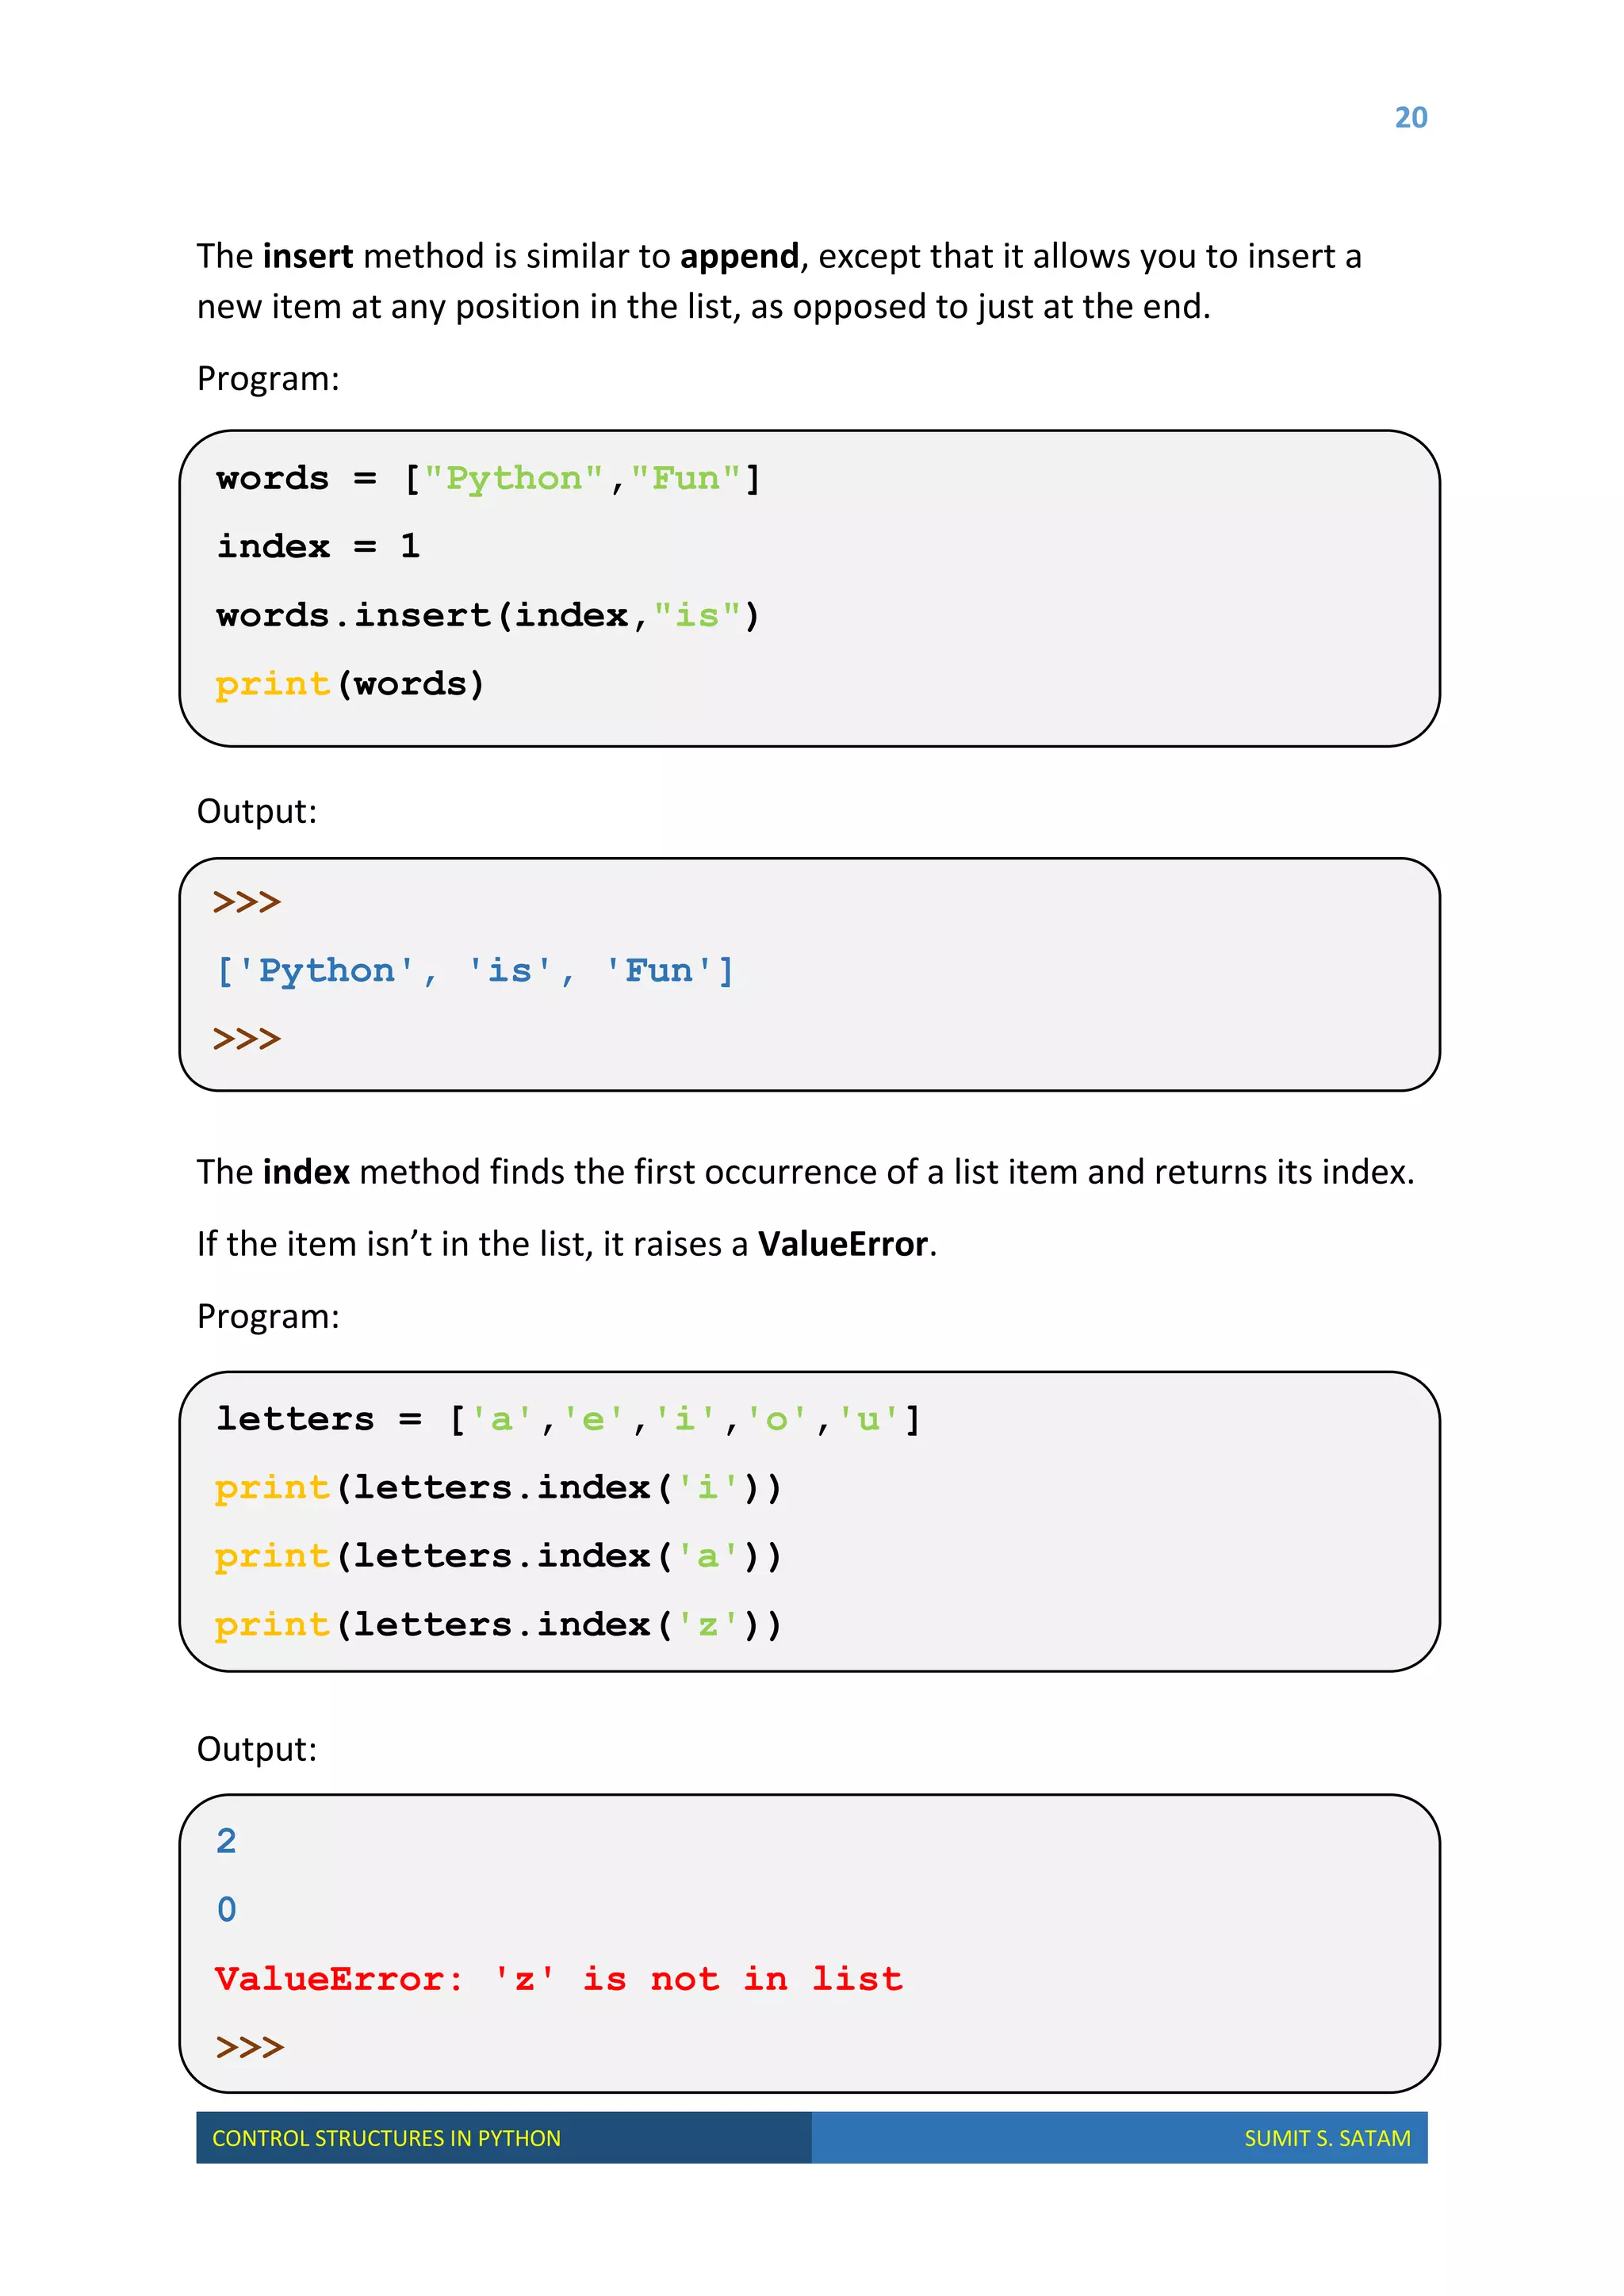Click the bold word 'insert' in first paragraph
This screenshot has width=1624, height=2296.
[x=307, y=257]
